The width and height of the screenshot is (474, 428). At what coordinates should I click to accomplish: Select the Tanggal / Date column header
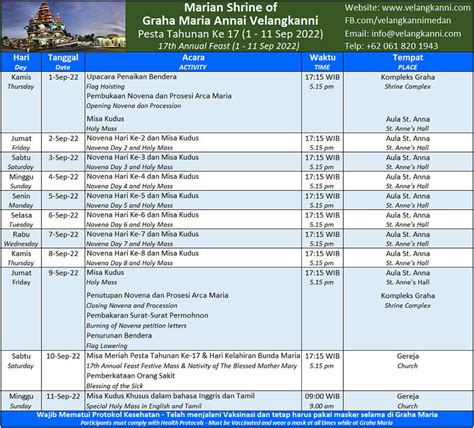coord(63,62)
